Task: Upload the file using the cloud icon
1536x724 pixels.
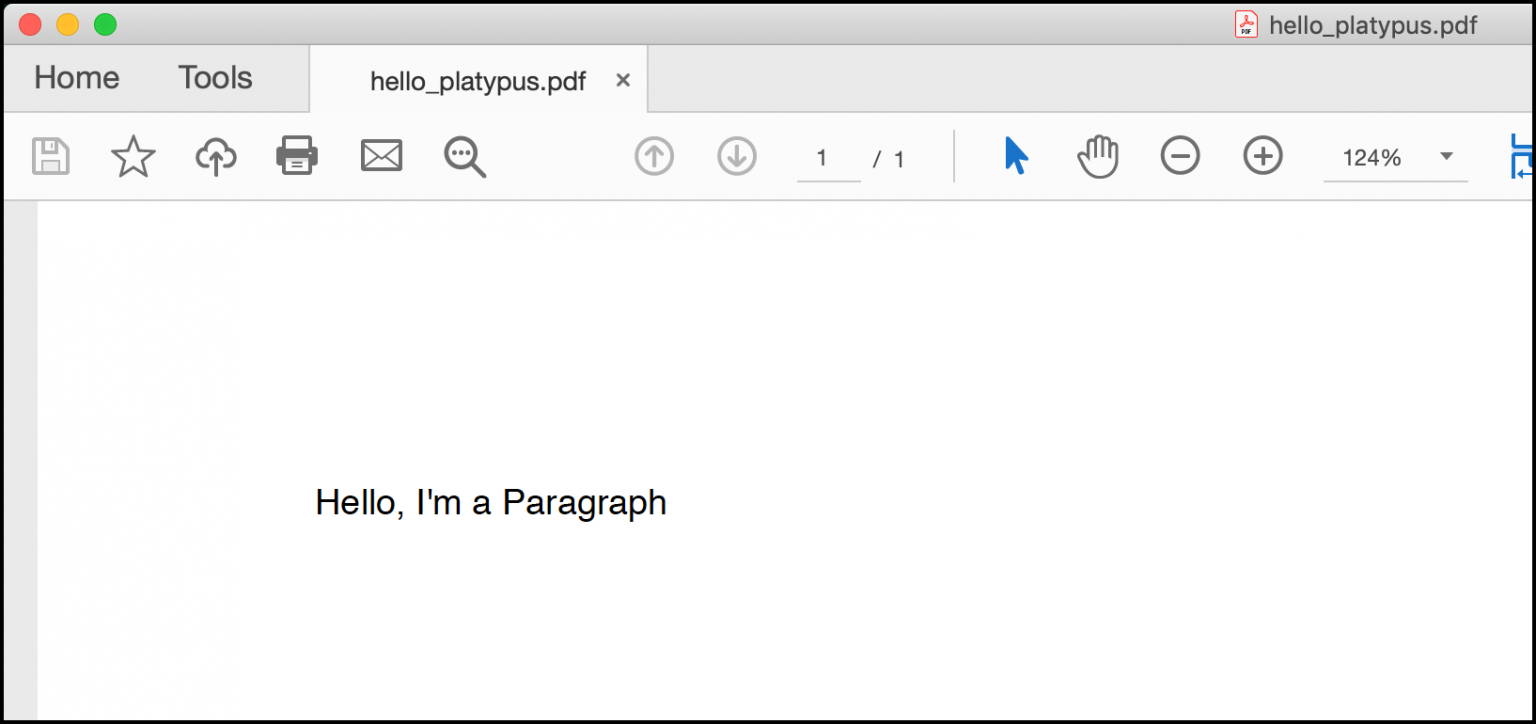Action: coord(216,157)
